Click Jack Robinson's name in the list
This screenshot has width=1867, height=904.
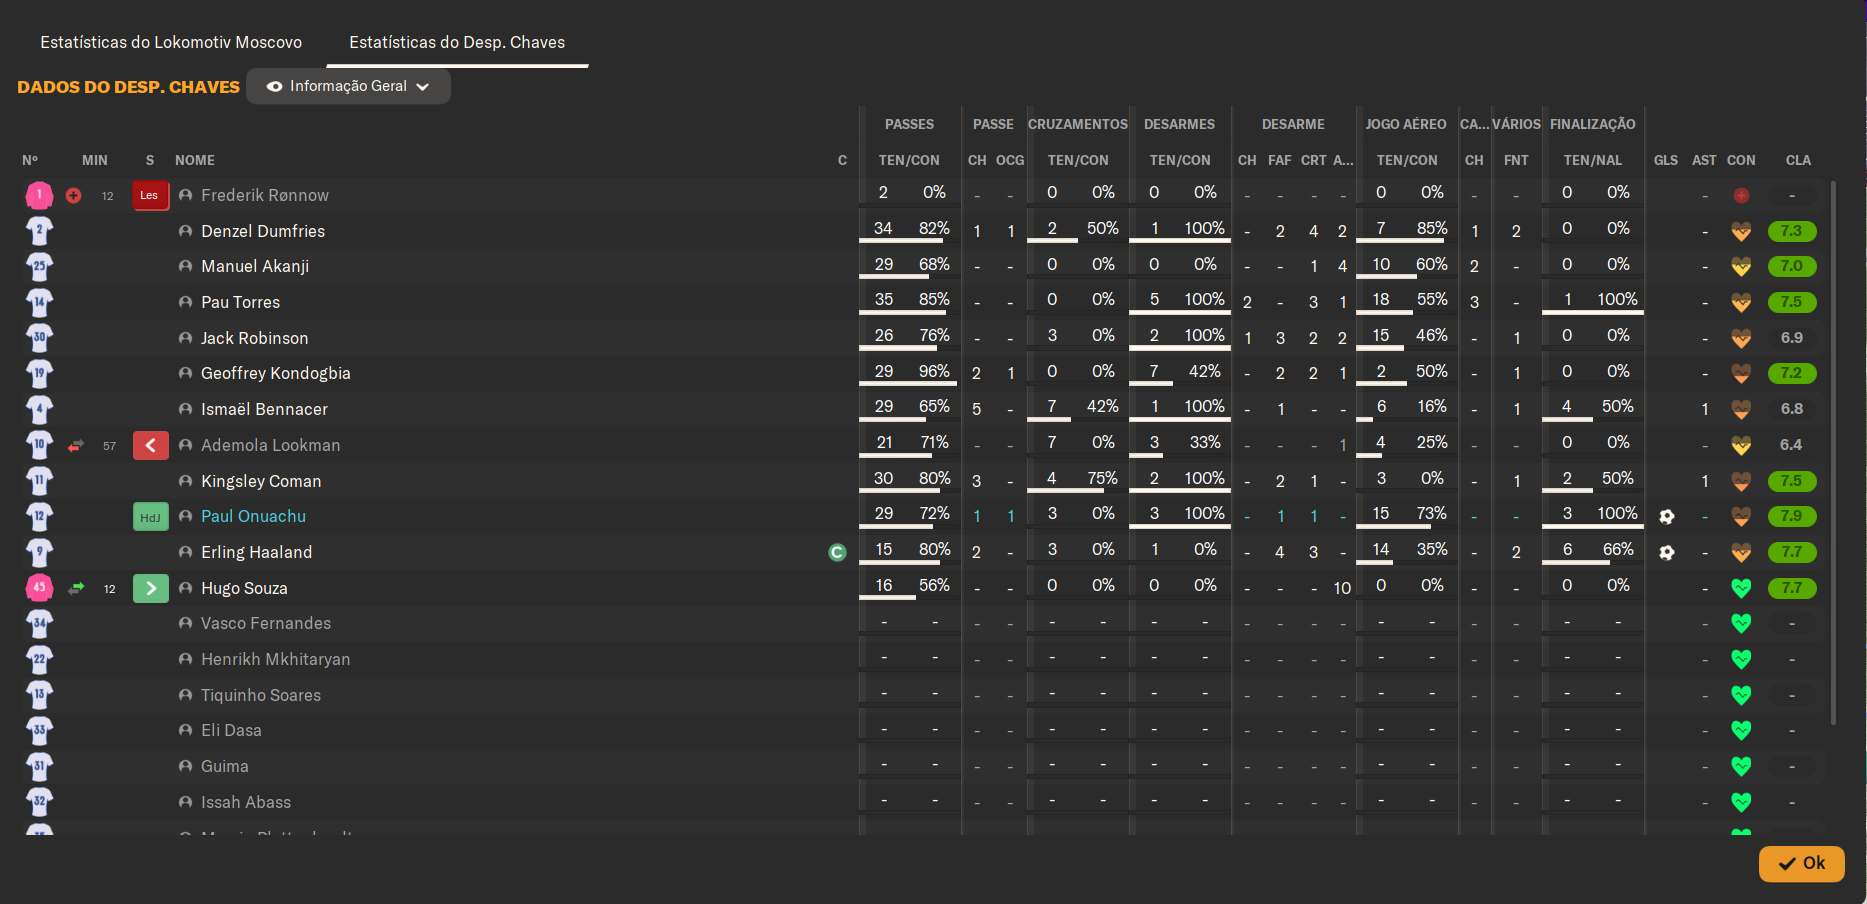pyautogui.click(x=254, y=338)
